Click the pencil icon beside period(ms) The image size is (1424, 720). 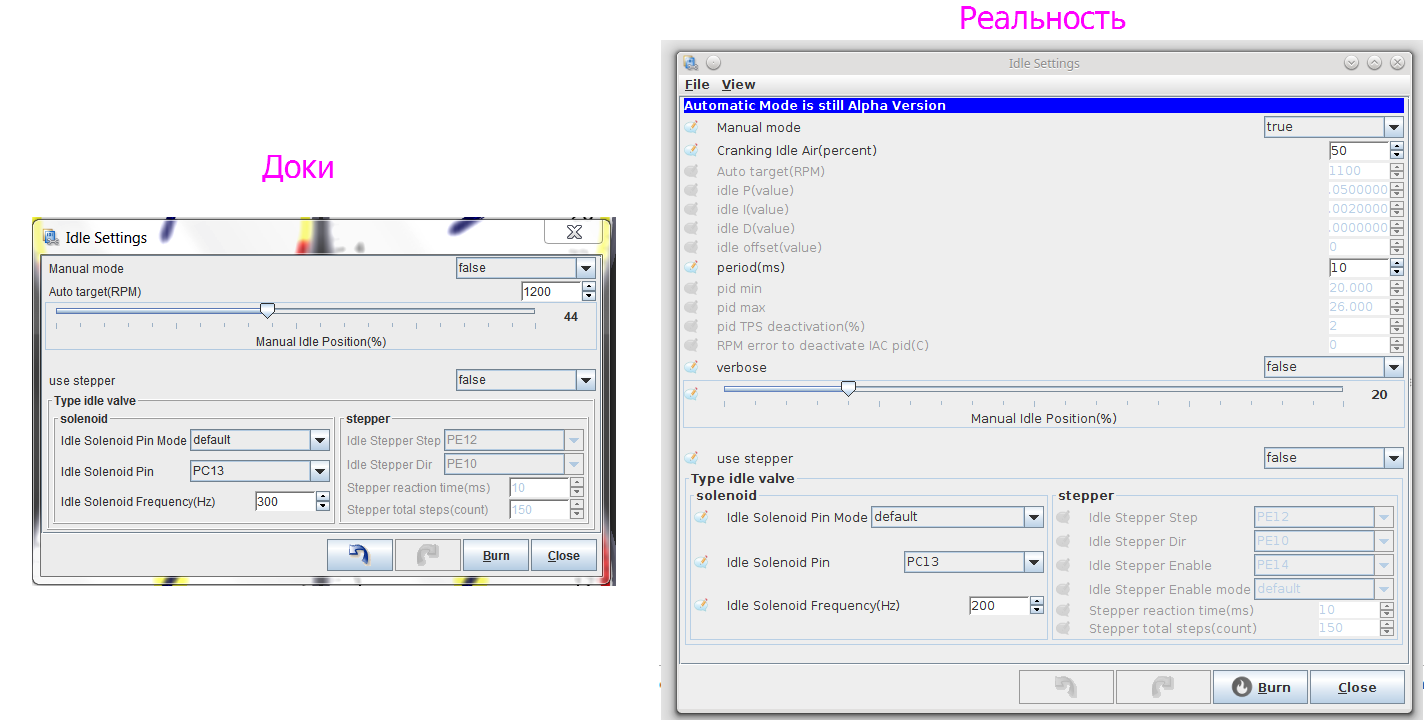691,267
